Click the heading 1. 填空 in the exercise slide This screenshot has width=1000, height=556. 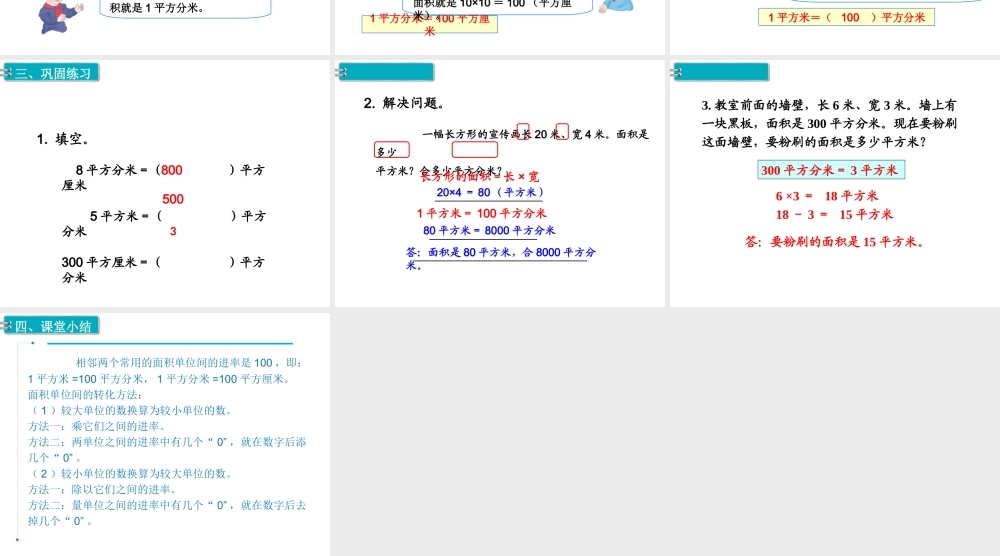click(63, 139)
